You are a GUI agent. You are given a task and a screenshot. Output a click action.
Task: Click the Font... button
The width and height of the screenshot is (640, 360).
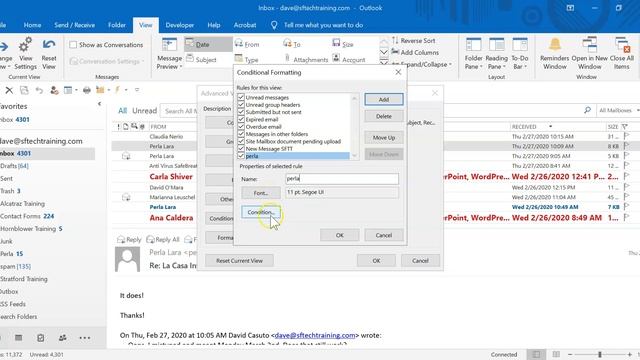[x=261, y=193]
